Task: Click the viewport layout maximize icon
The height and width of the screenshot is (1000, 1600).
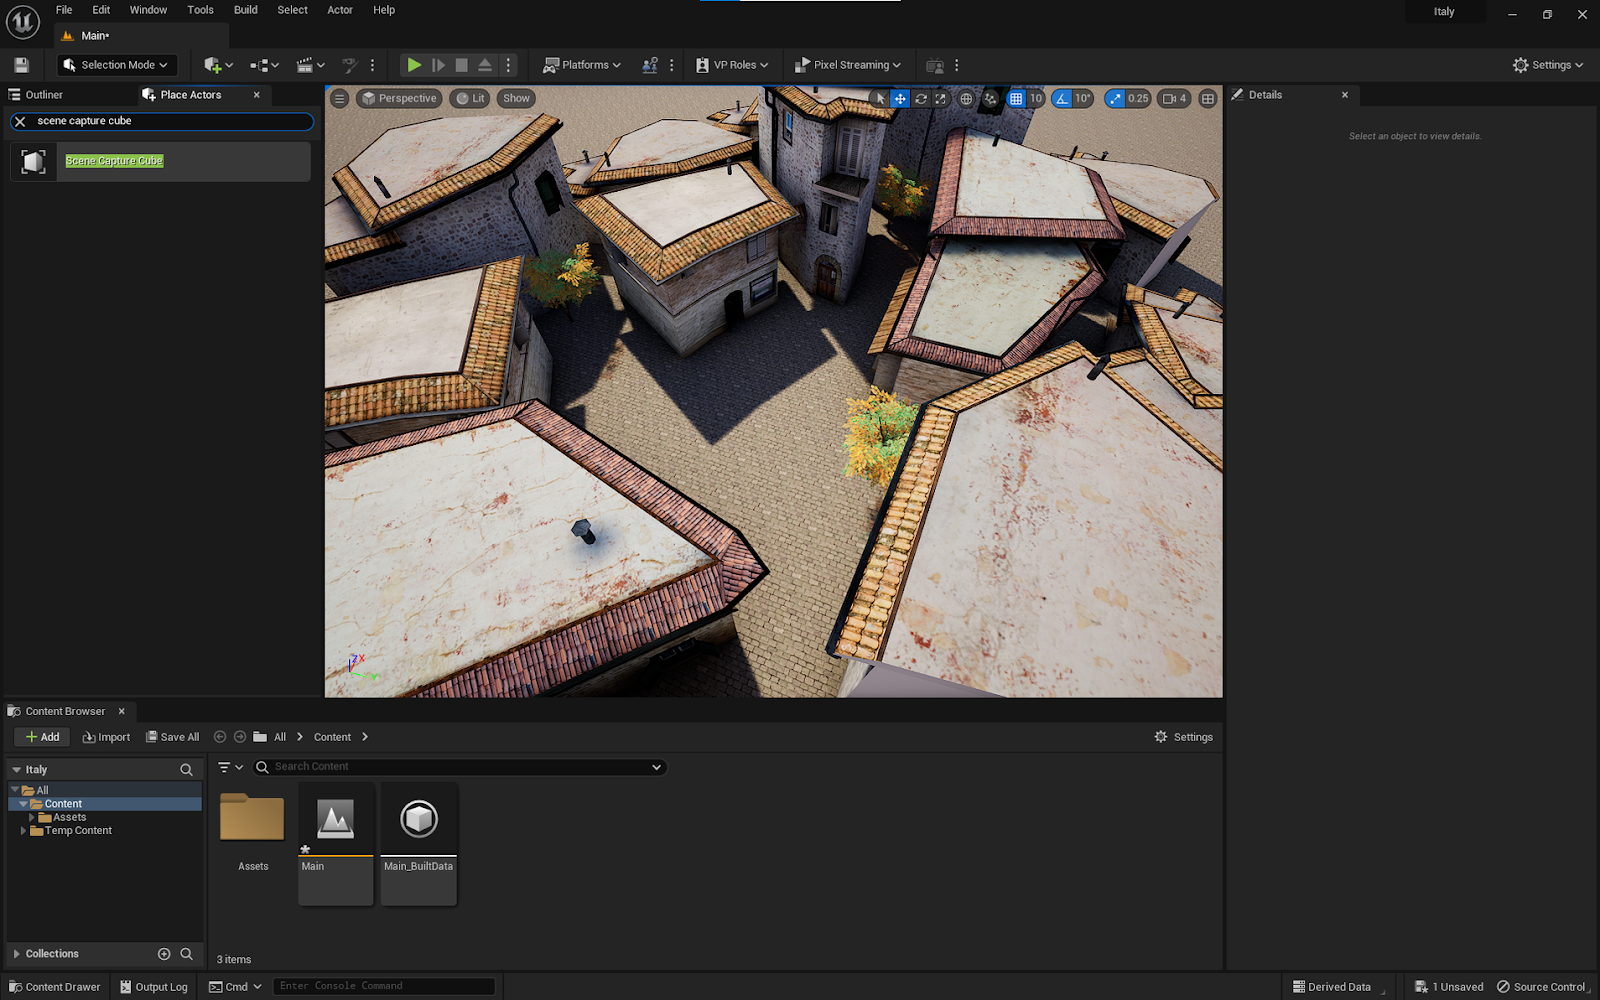Action: pyautogui.click(x=1208, y=98)
